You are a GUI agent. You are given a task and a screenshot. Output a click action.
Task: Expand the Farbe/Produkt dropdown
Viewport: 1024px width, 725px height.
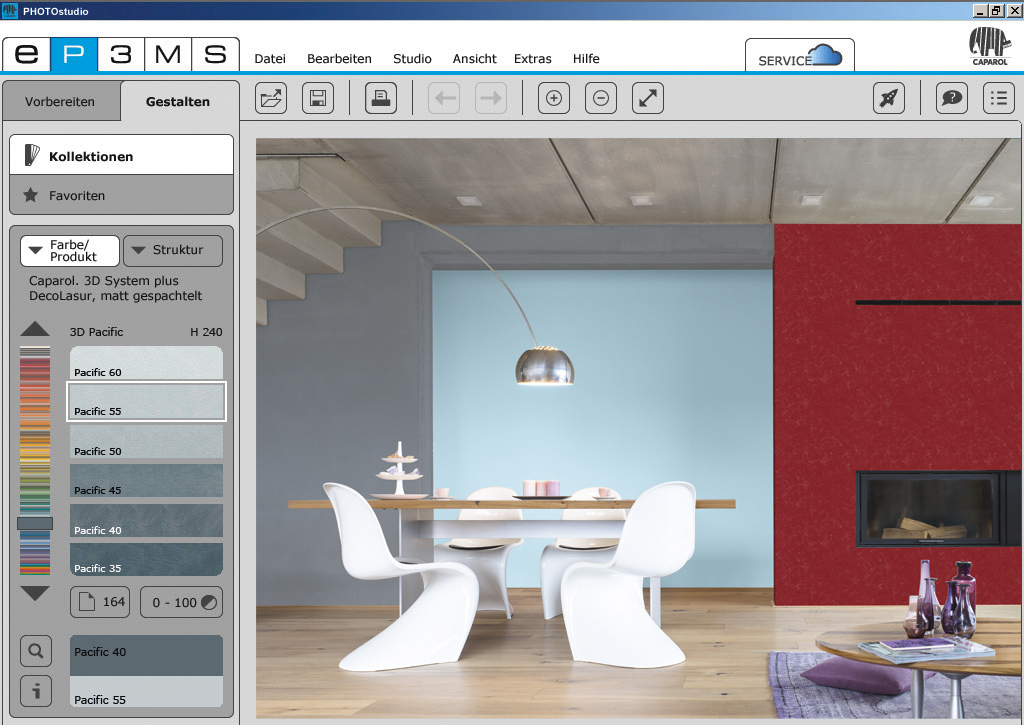(70, 251)
